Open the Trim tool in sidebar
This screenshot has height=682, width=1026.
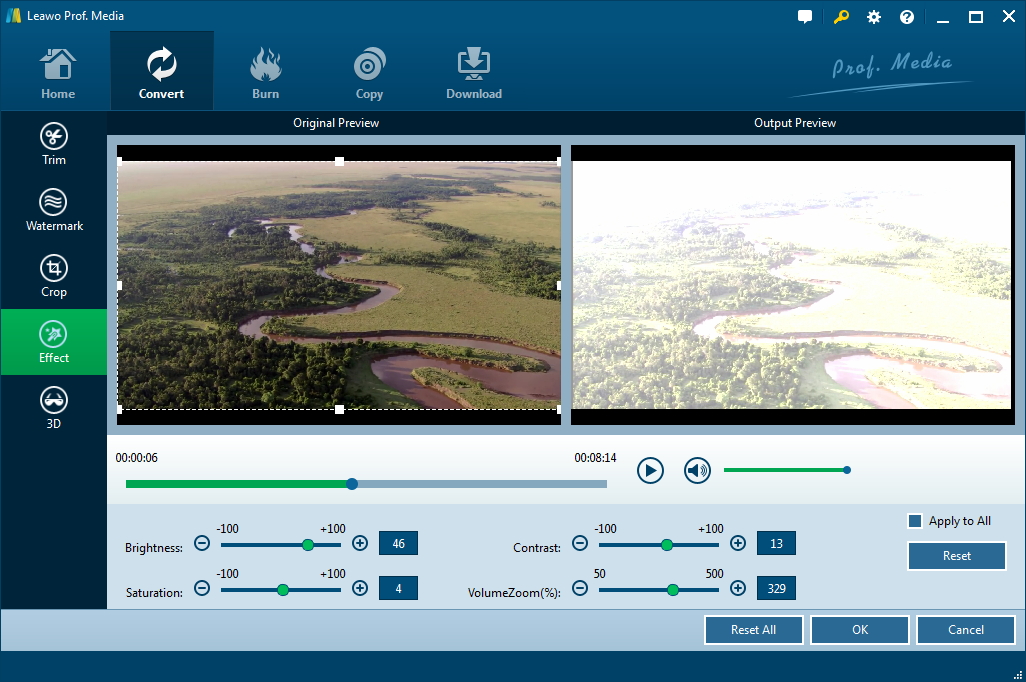[x=54, y=144]
